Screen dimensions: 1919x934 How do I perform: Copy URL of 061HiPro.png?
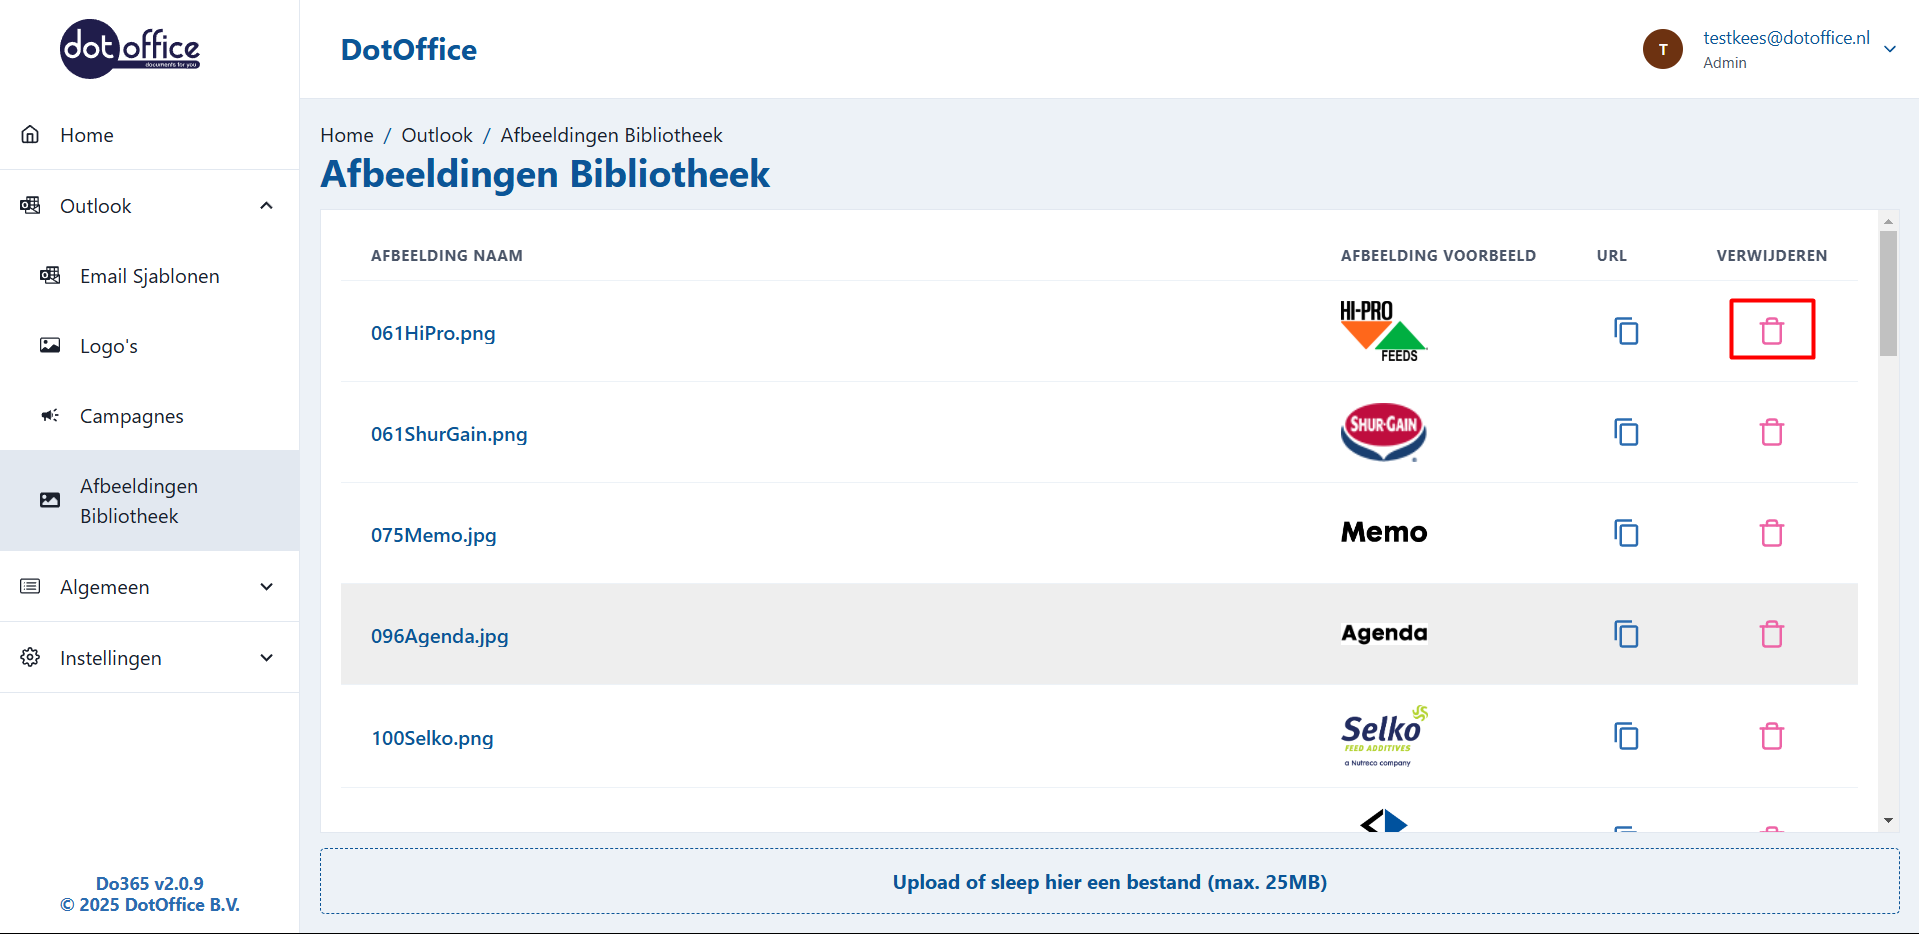(x=1626, y=331)
